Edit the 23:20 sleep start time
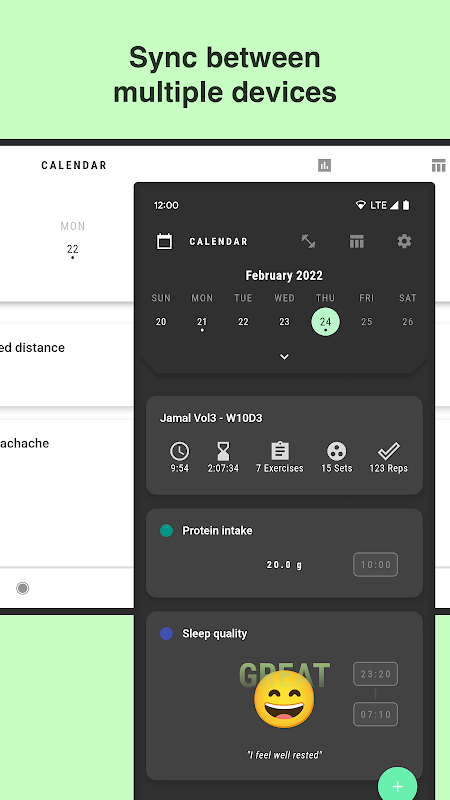450x800 pixels. tap(376, 674)
